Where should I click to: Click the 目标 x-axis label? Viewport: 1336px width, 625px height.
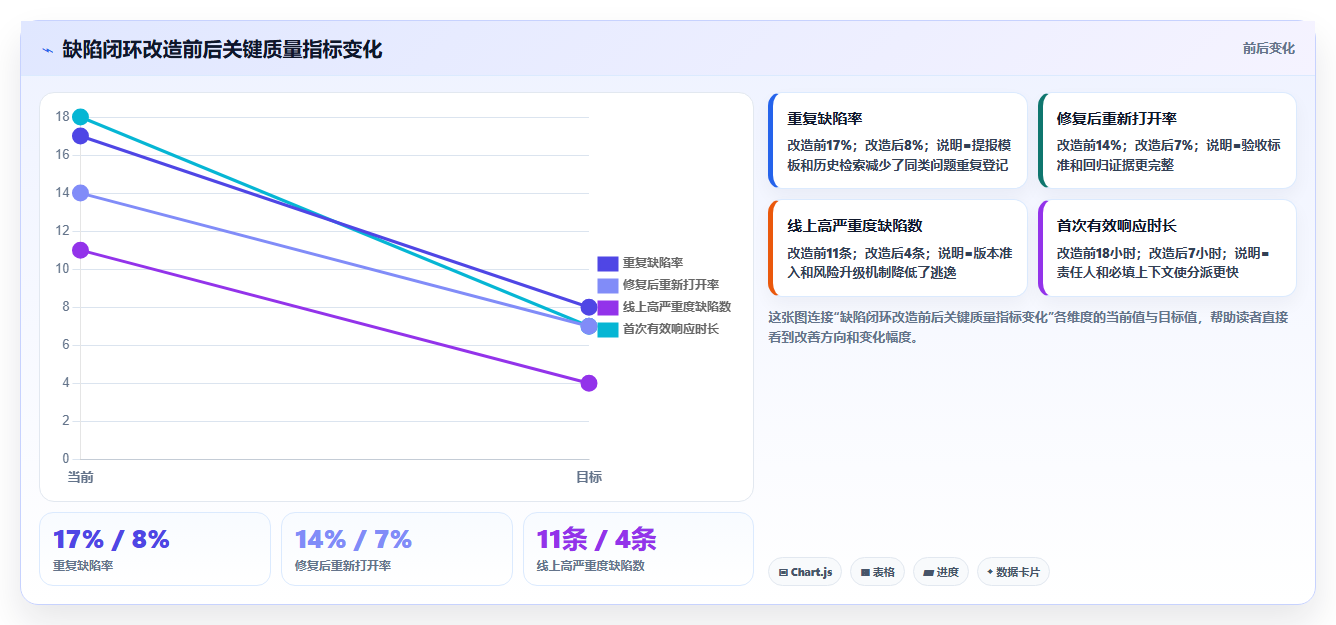[589, 477]
